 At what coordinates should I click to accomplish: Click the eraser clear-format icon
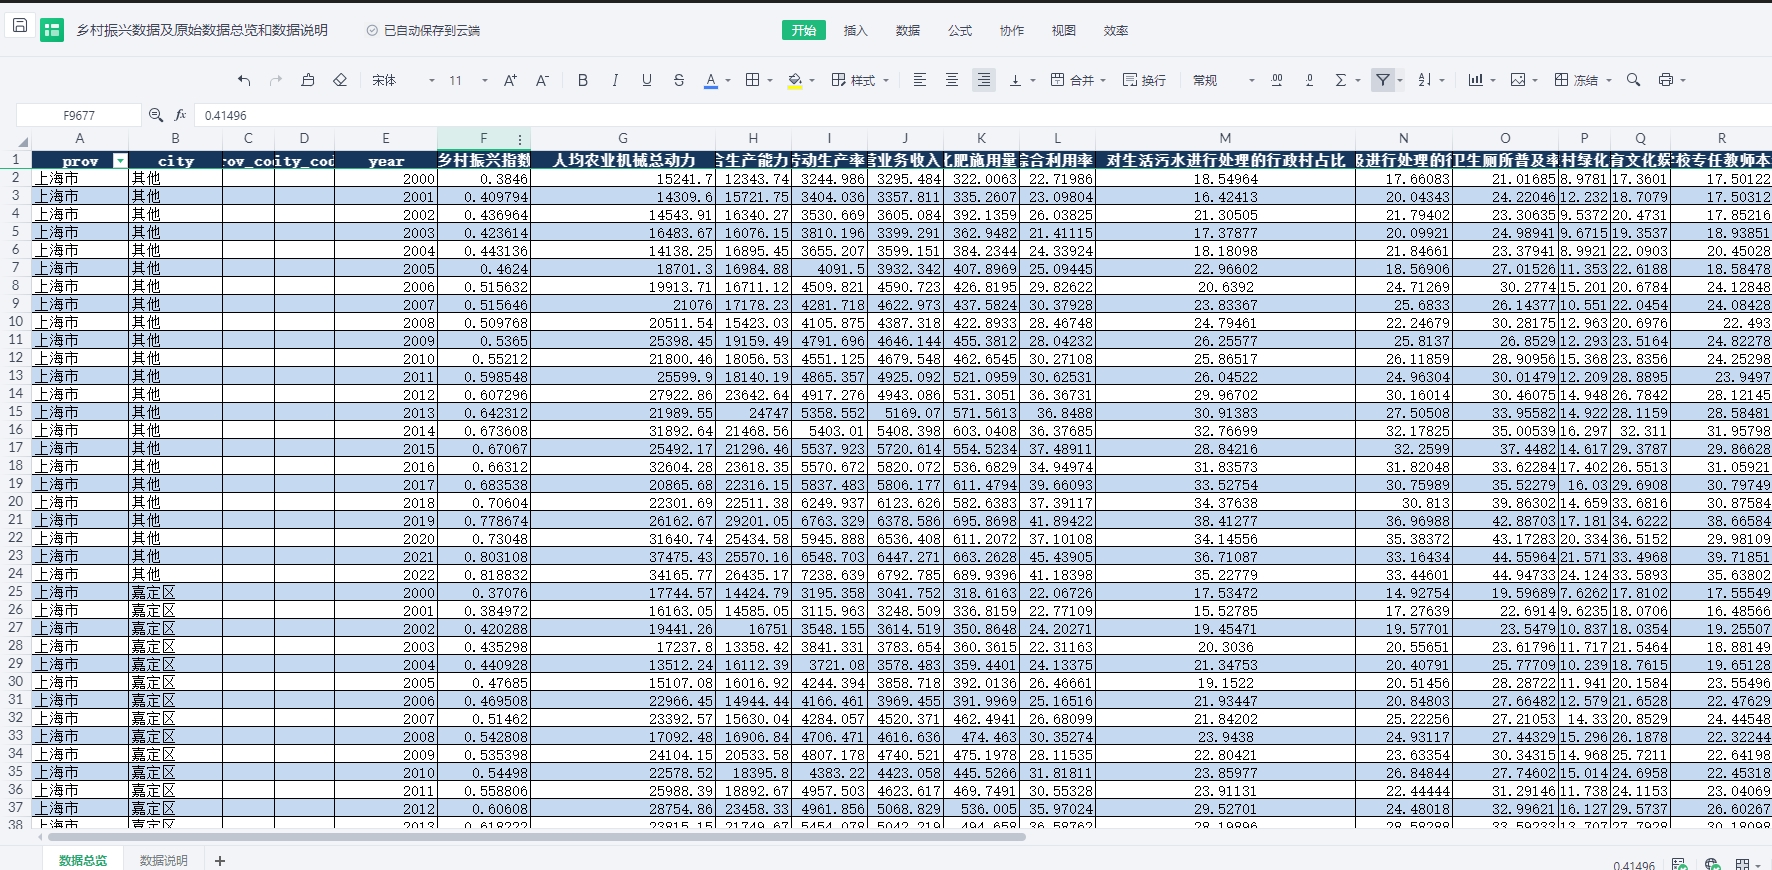point(340,80)
